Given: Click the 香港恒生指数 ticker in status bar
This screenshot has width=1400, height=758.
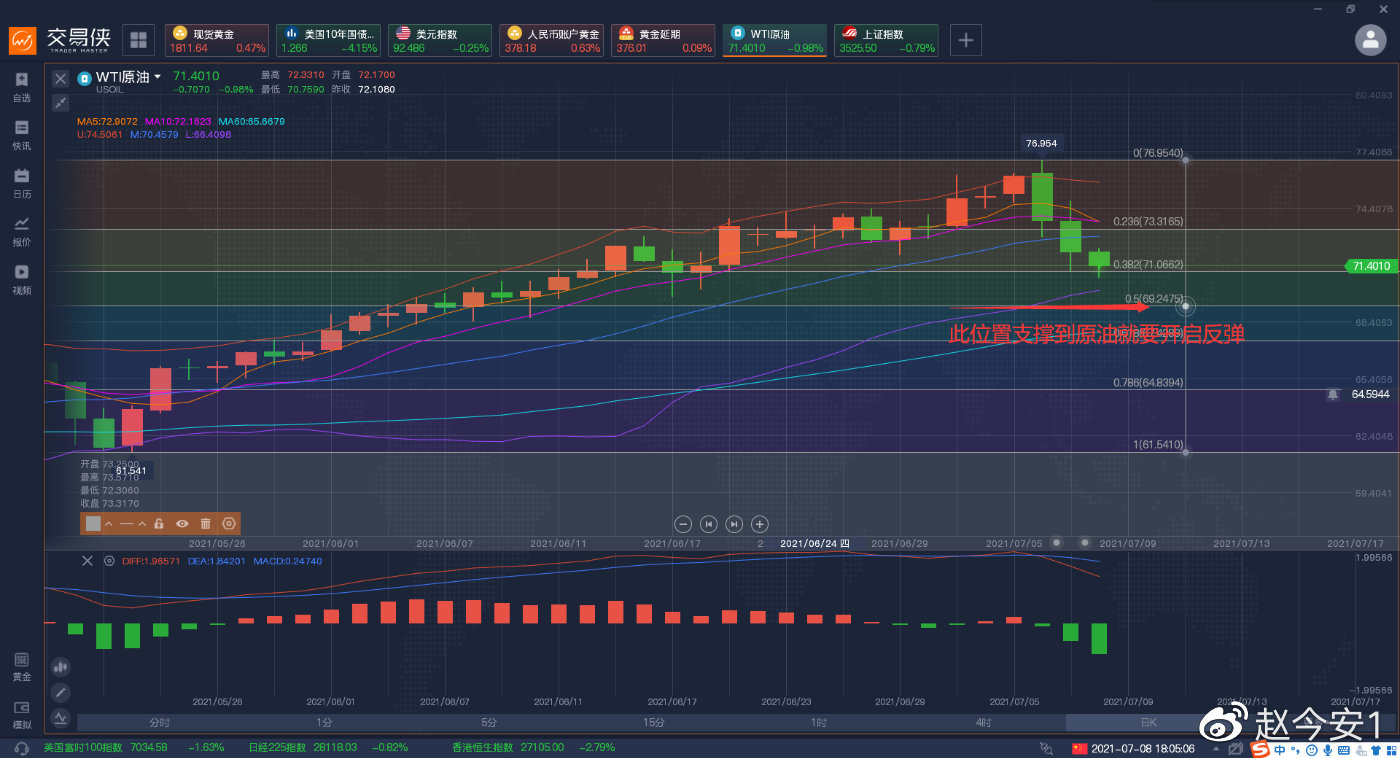Looking at the screenshot, I should click(x=534, y=747).
